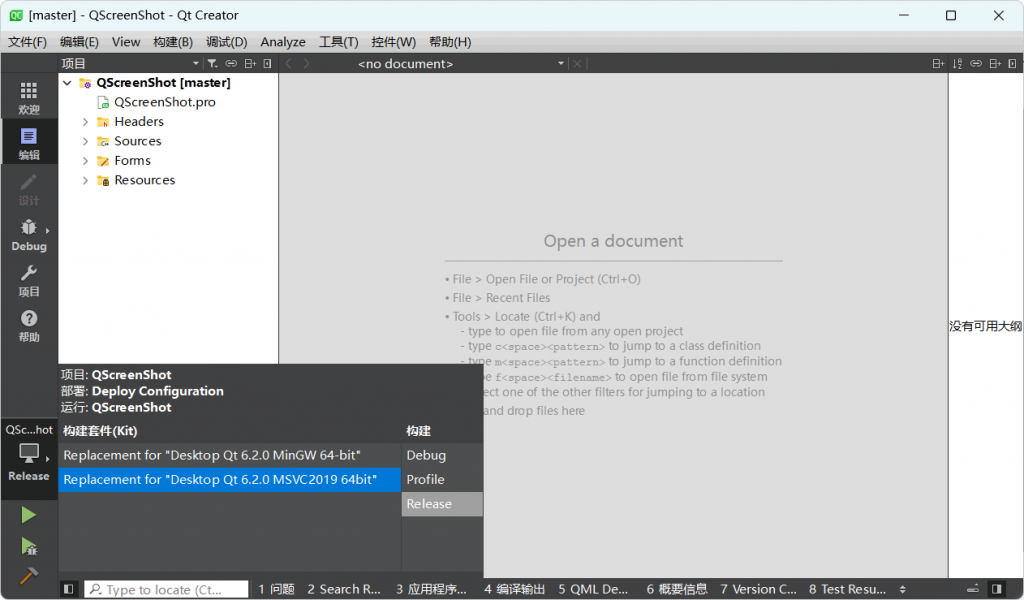Open the kit selector monitor icon
This screenshot has height=600, width=1024.
pyautogui.click(x=29, y=452)
